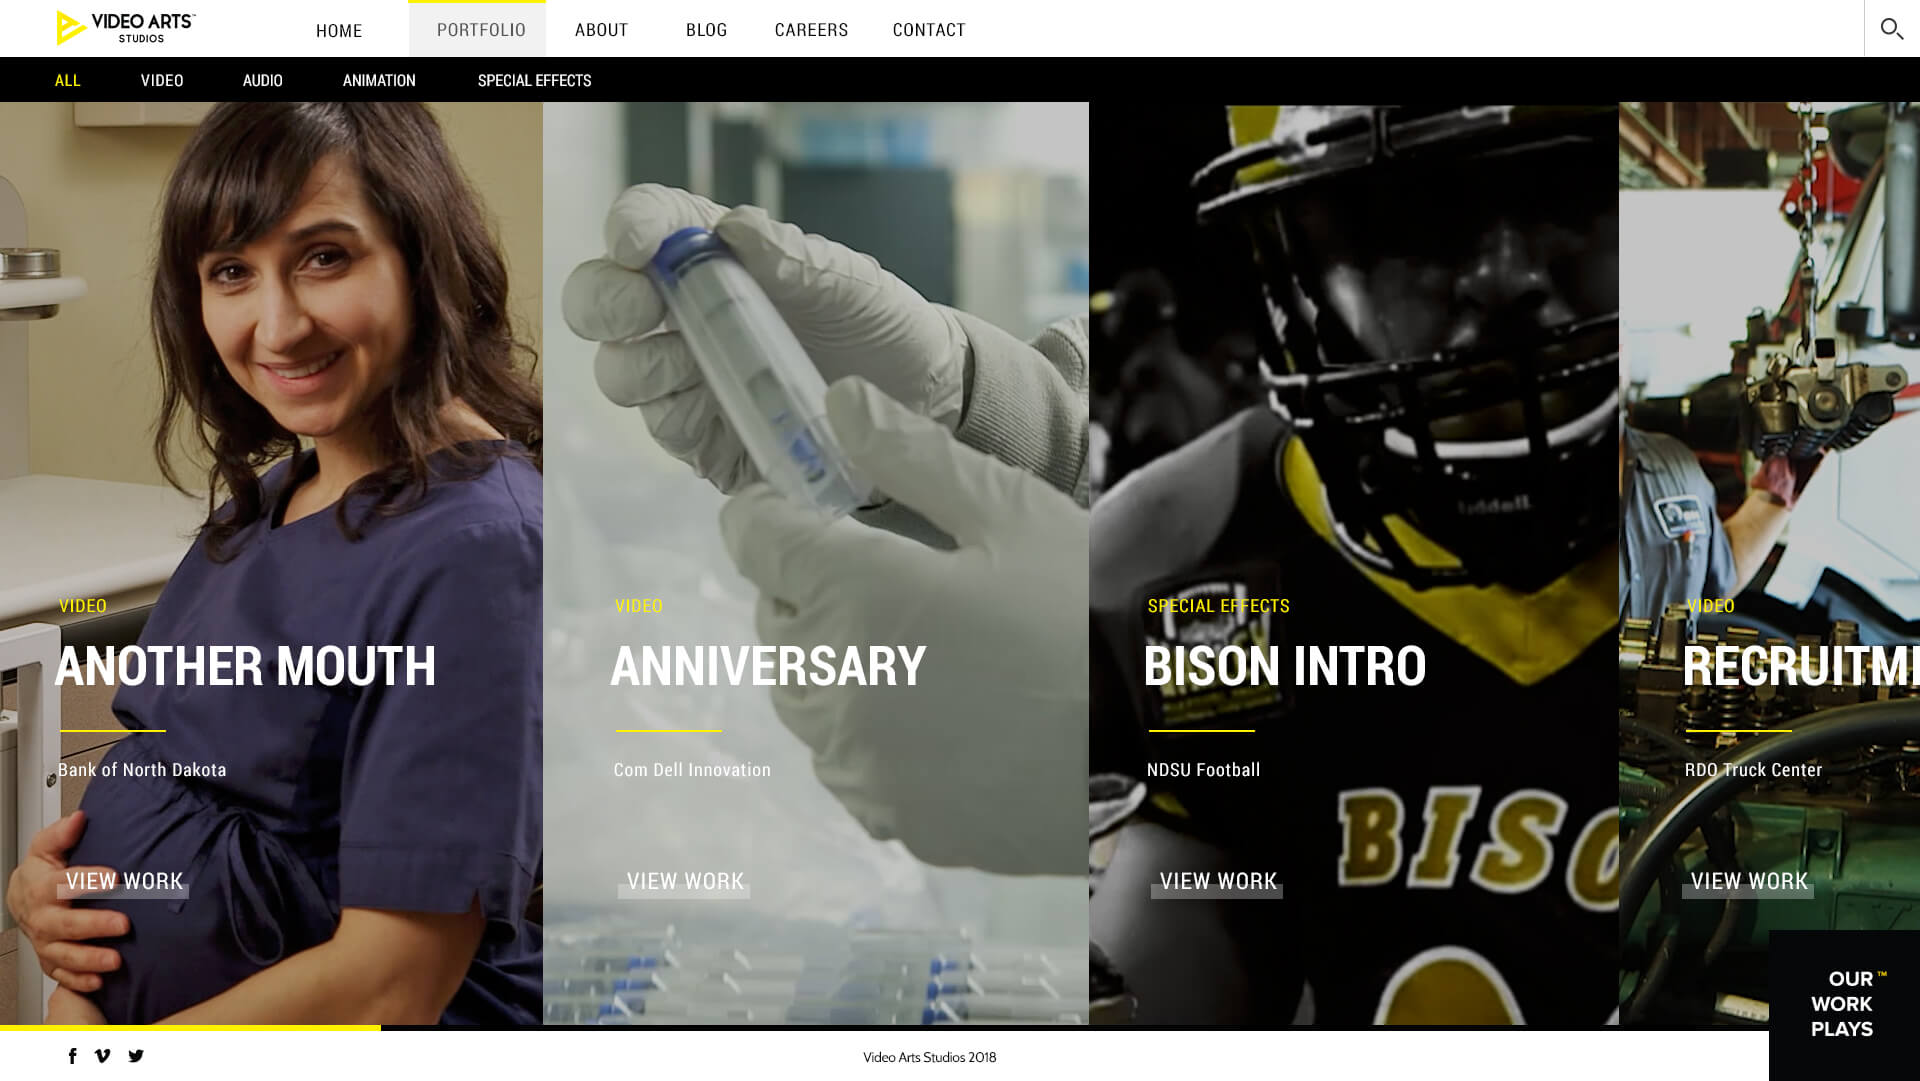Go to the Home menu item
This screenshot has height=1081, width=1920.
tap(339, 30)
